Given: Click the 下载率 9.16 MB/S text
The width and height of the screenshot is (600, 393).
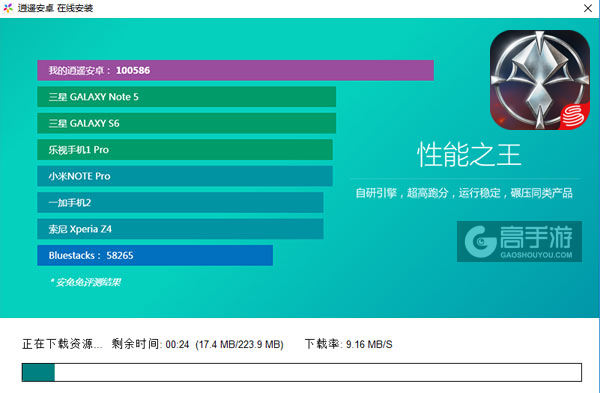Looking at the screenshot, I should 349,344.
